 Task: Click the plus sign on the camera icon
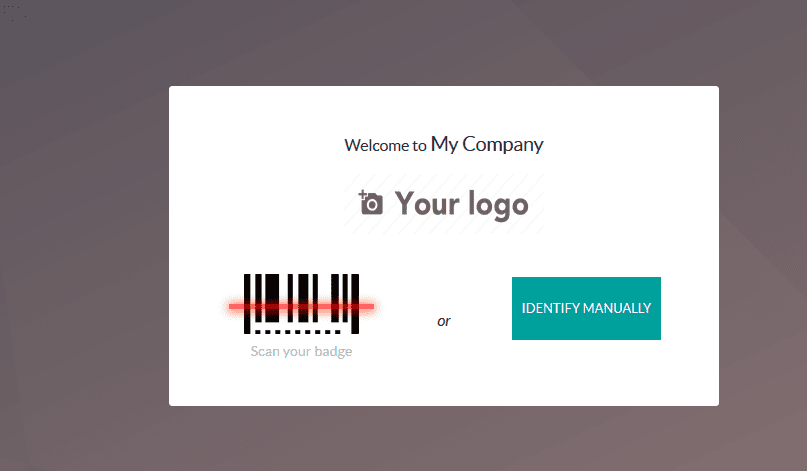tap(363, 193)
